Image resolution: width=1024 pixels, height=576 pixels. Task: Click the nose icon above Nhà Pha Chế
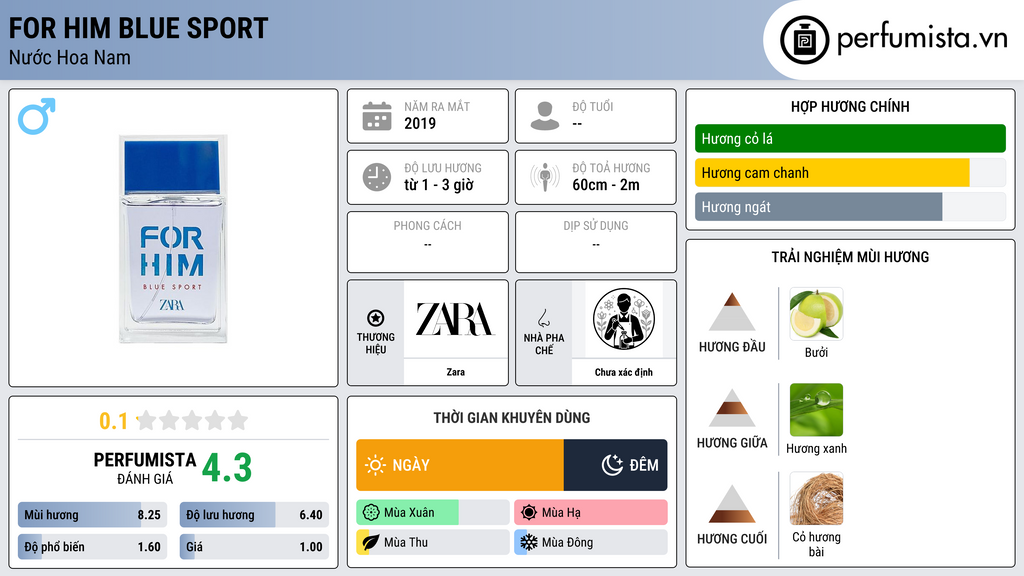click(x=543, y=318)
